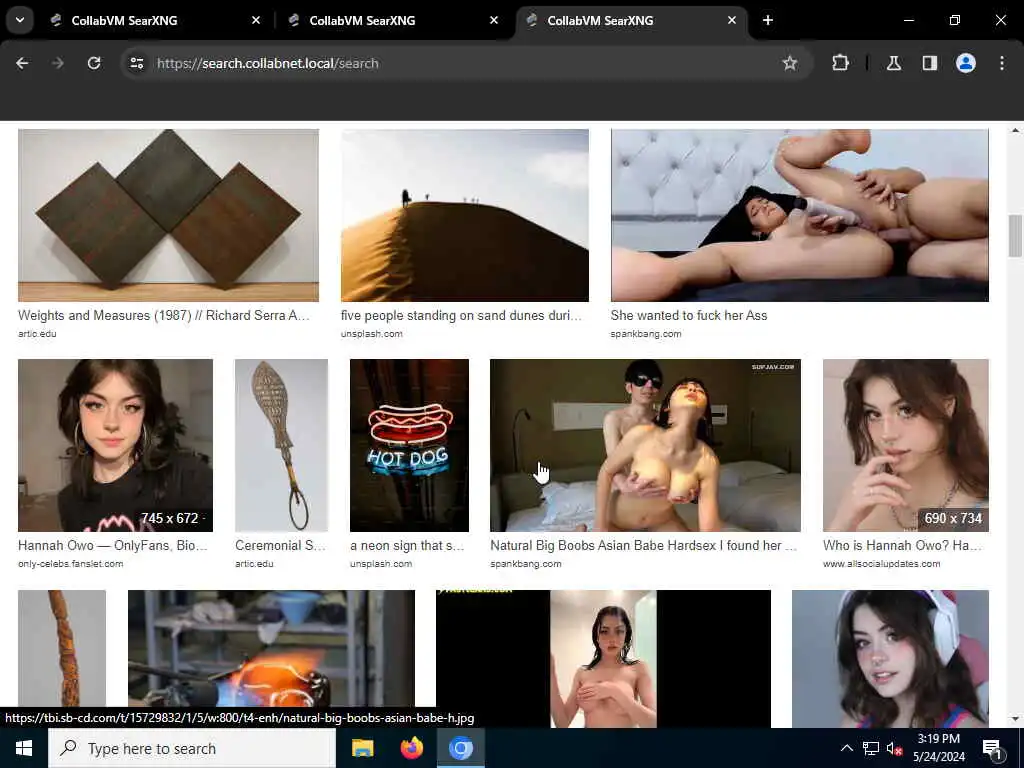This screenshot has width=1024, height=768.
Task: Open the thumbnail of girl wearing white headphones
Action: point(890,658)
